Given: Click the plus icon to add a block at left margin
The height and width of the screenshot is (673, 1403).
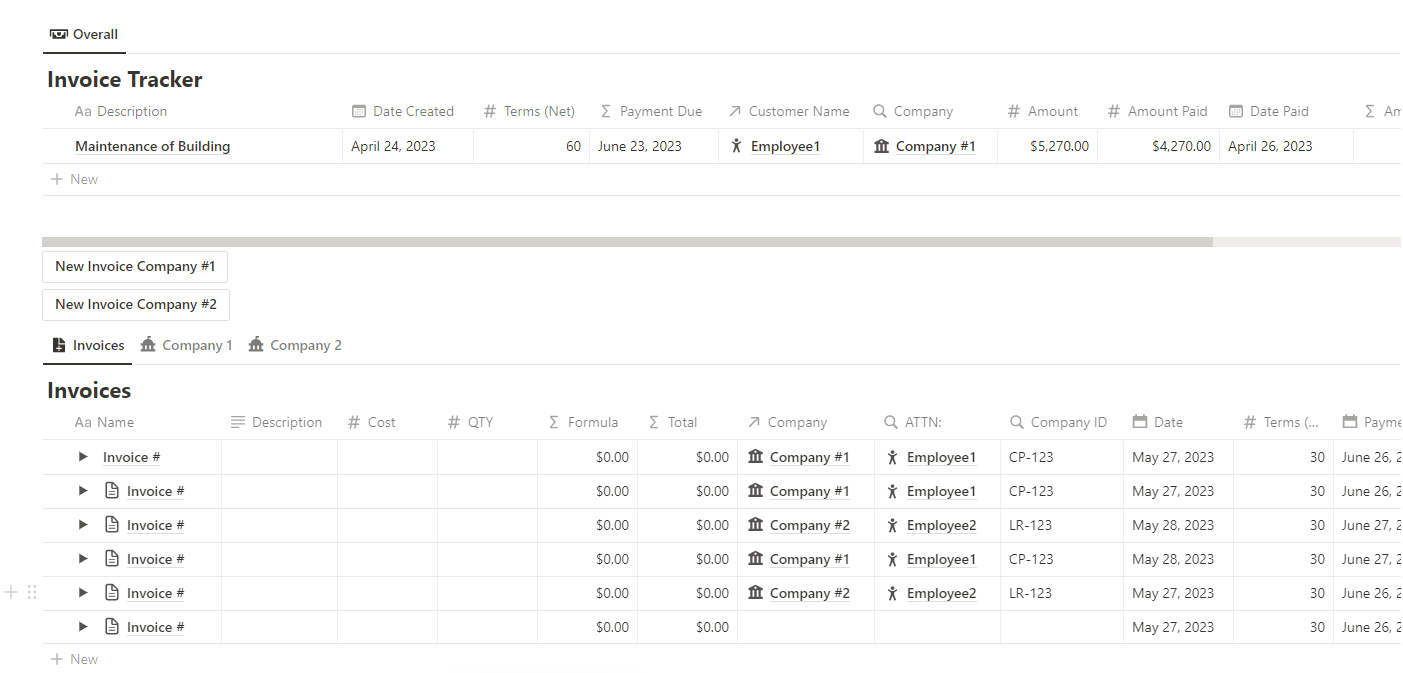Looking at the screenshot, I should coord(11,592).
